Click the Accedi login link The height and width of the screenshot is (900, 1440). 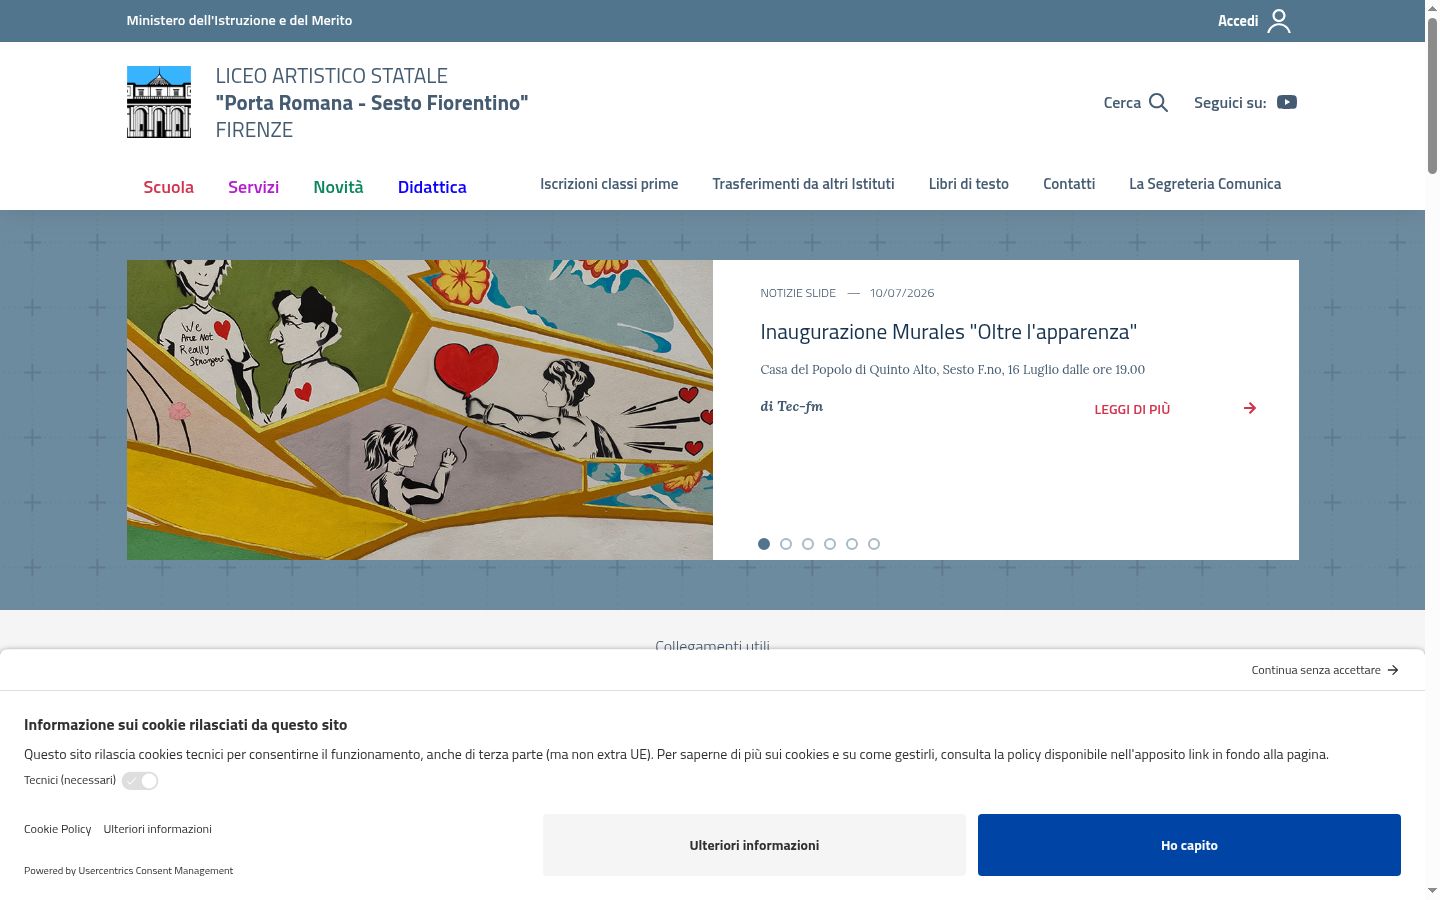(x=1238, y=21)
